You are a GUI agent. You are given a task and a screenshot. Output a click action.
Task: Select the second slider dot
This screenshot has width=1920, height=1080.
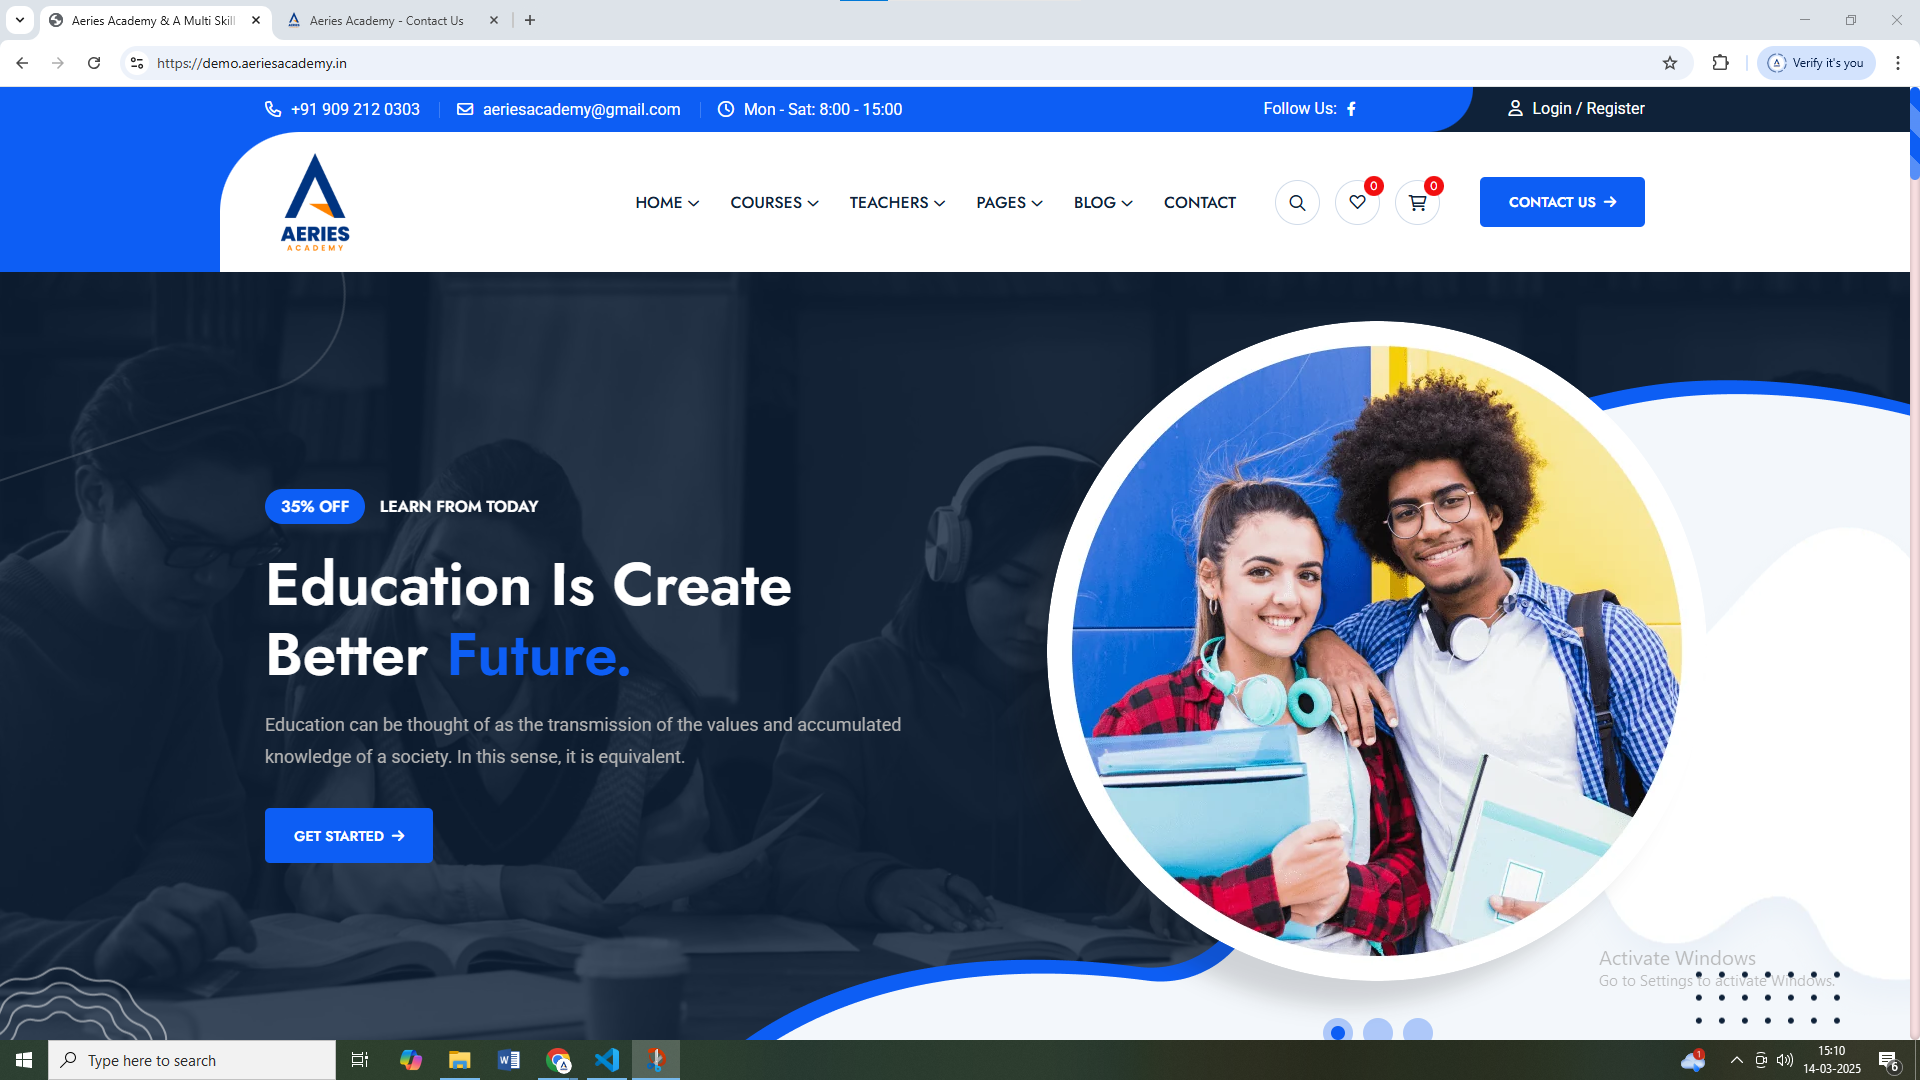[1378, 1031]
